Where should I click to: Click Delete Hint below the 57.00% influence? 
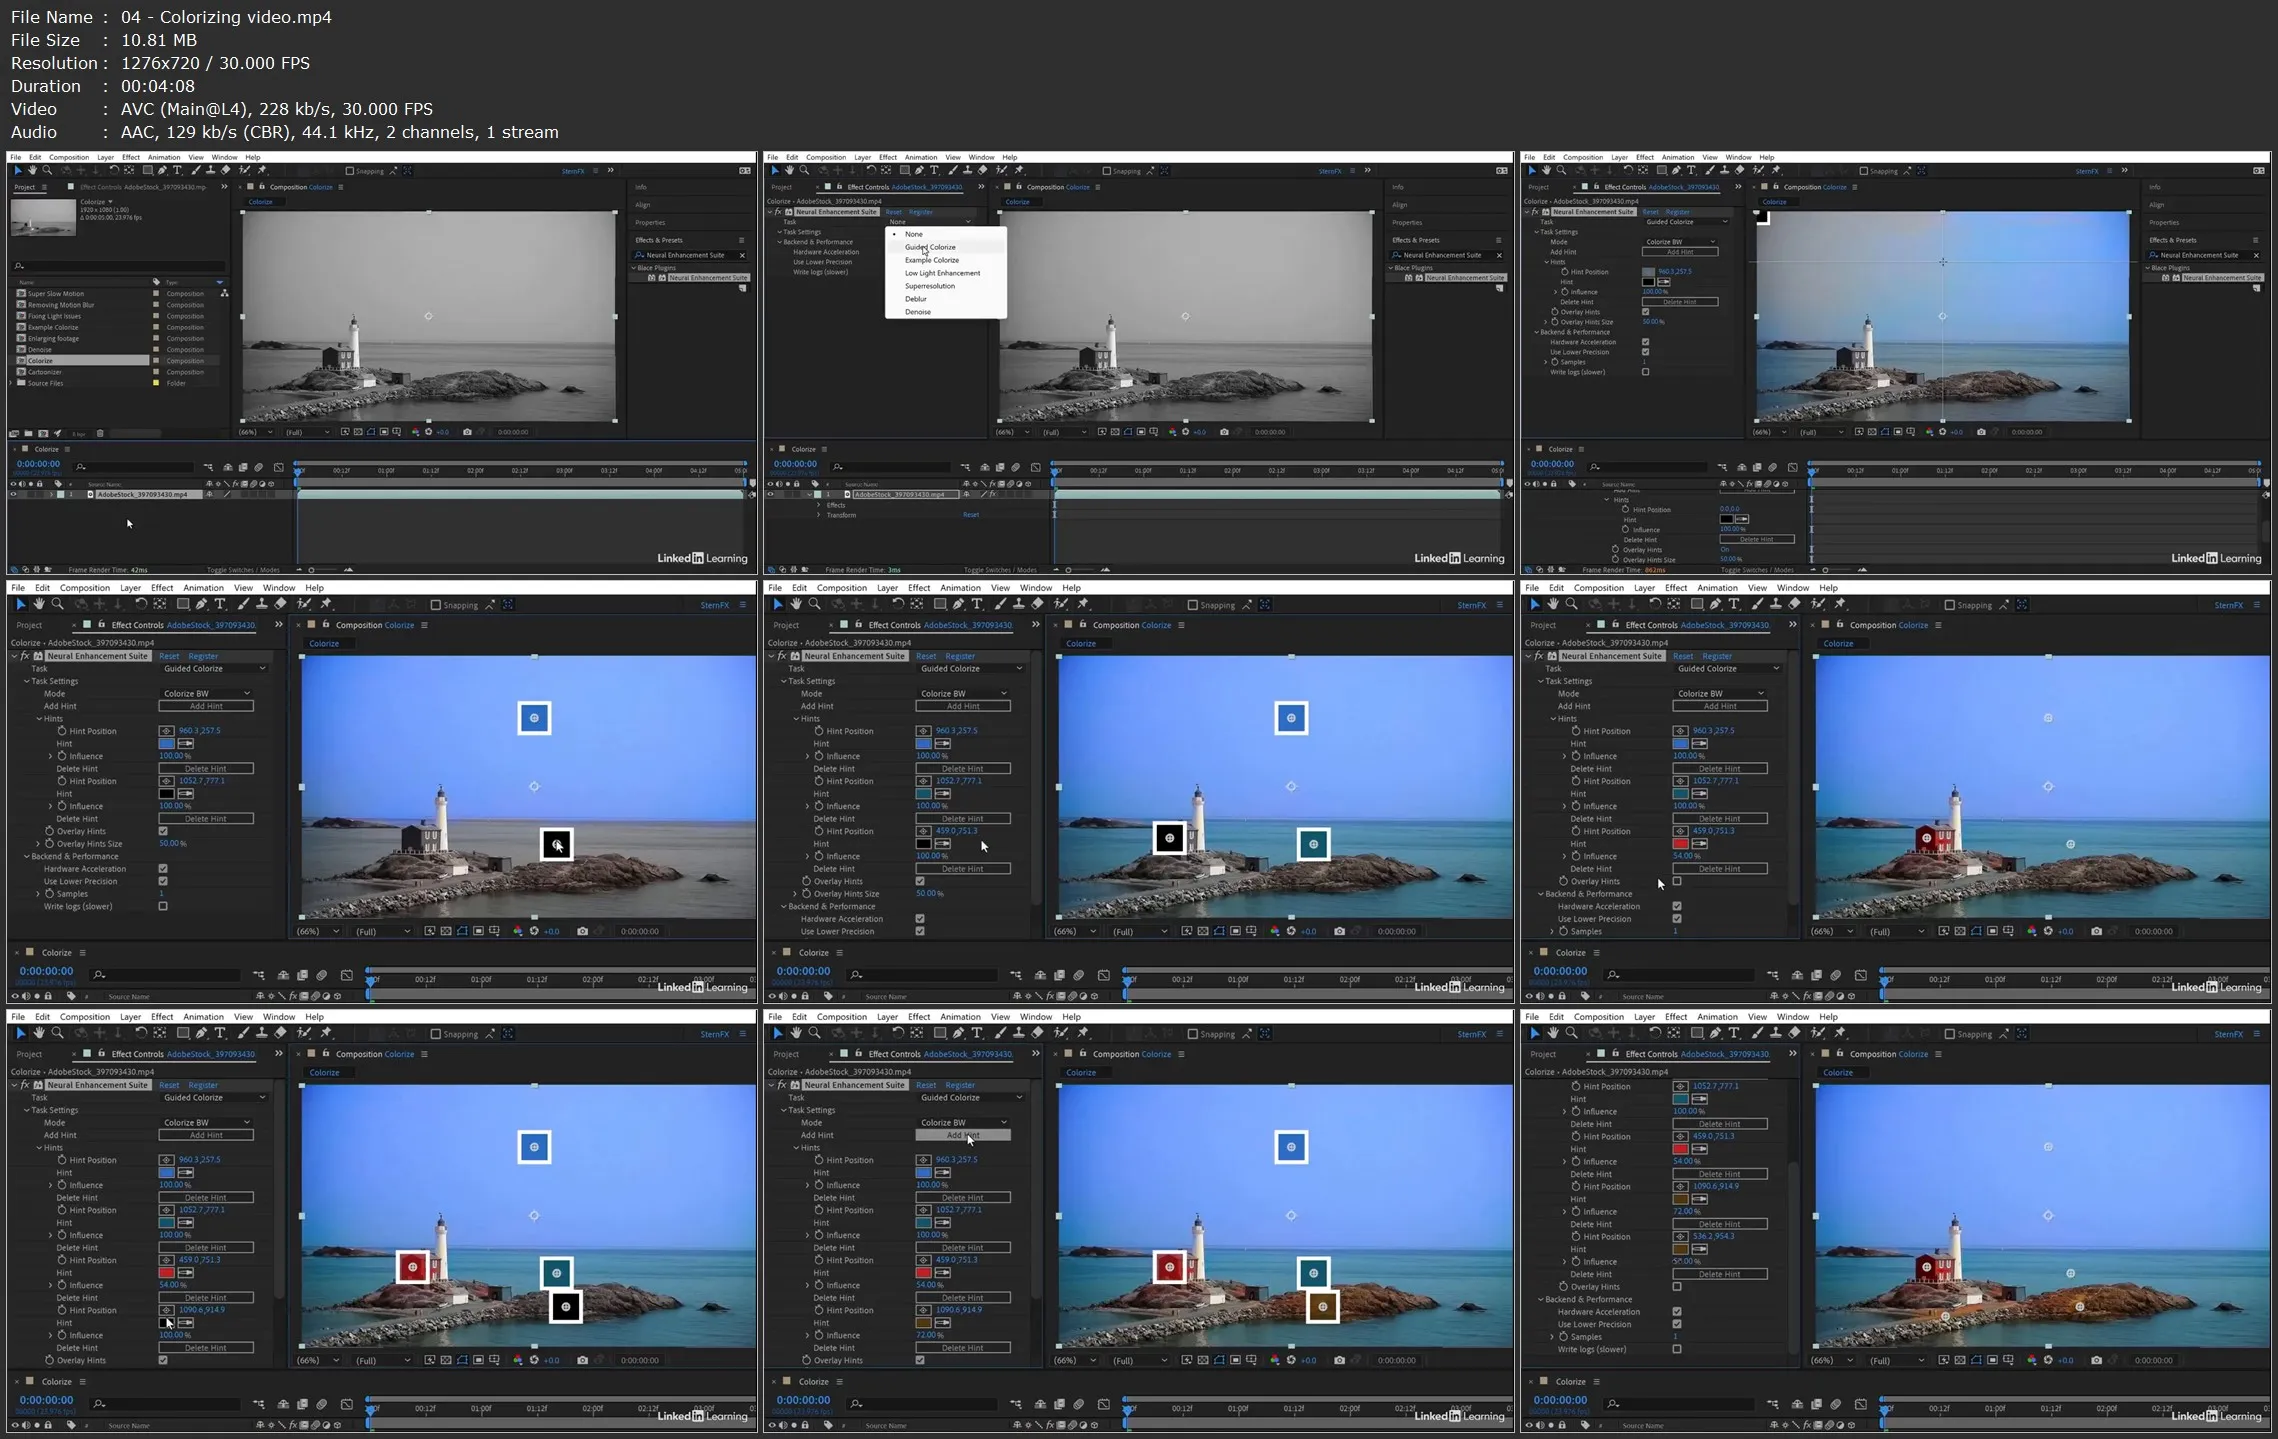pos(1720,1274)
